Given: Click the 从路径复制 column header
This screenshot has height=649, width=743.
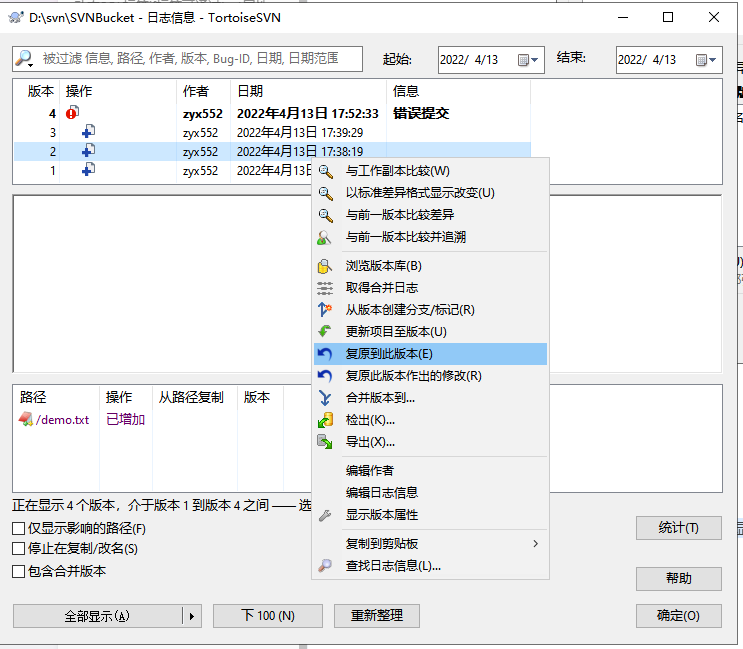Looking at the screenshot, I should pos(195,397).
